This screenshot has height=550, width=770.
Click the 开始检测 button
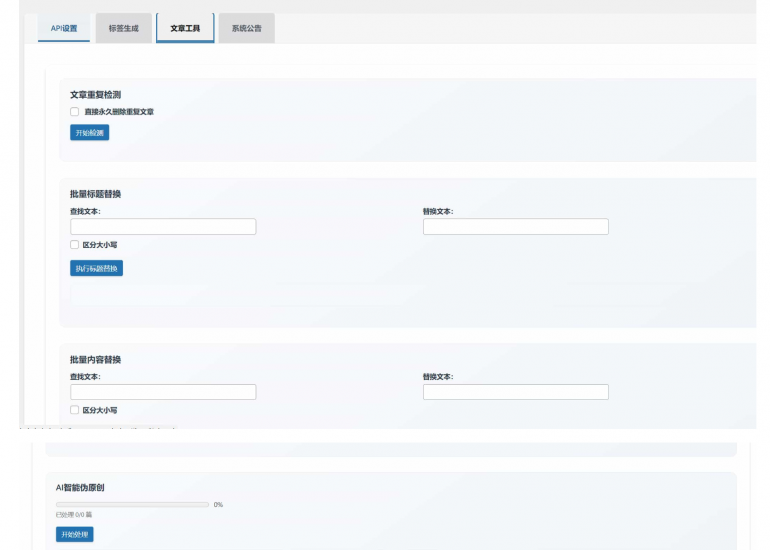89,133
